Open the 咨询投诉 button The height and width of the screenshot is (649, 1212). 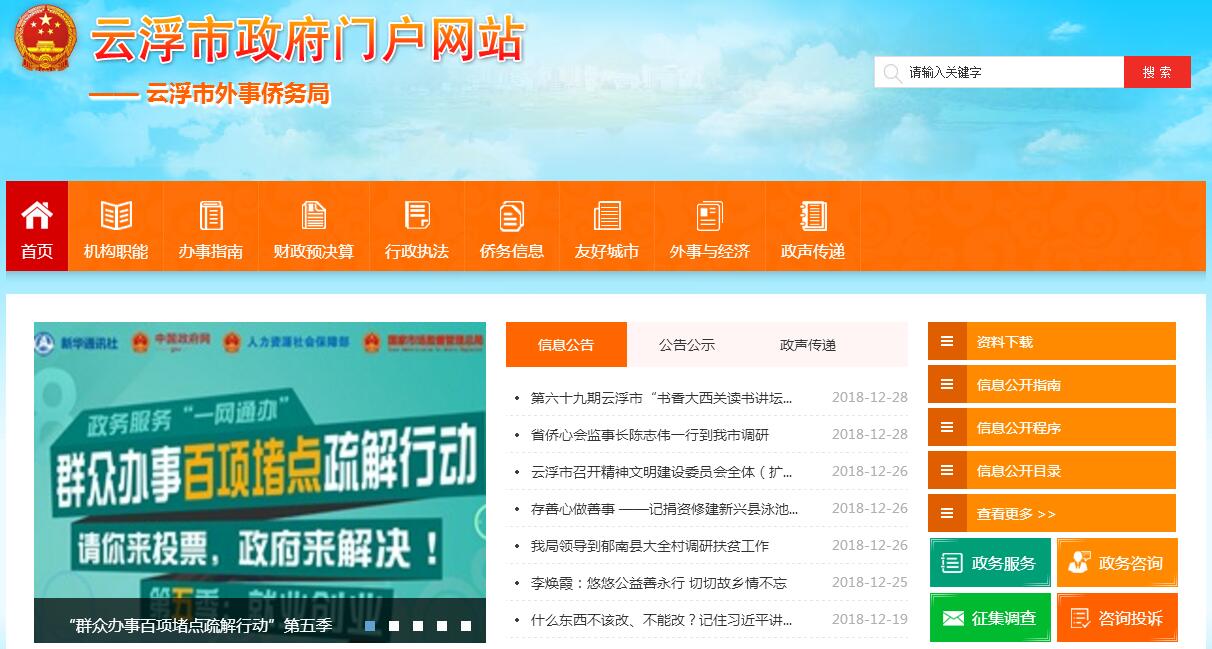pyautogui.click(x=1117, y=618)
